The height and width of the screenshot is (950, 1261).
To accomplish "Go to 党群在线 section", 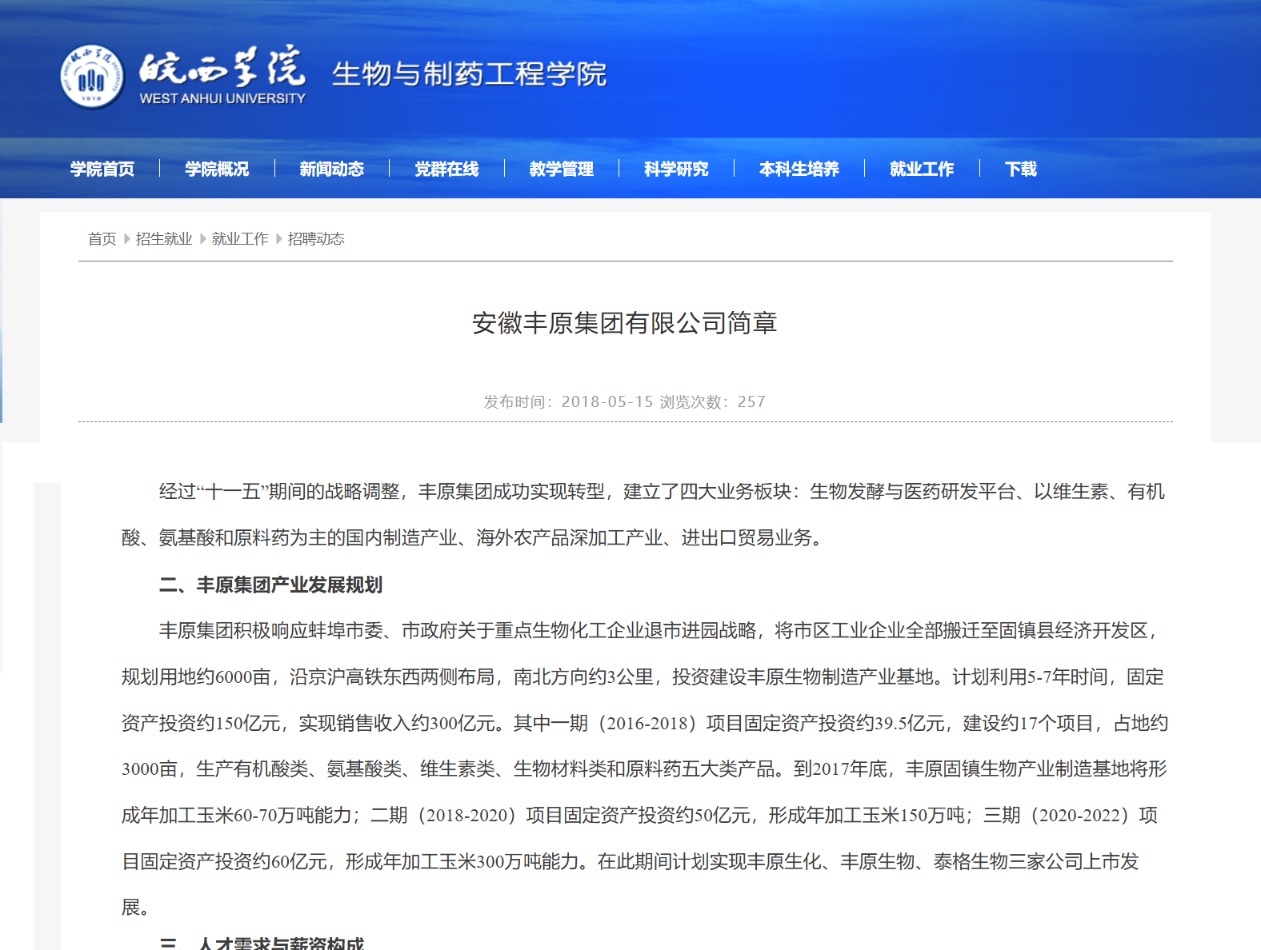I will tap(447, 169).
